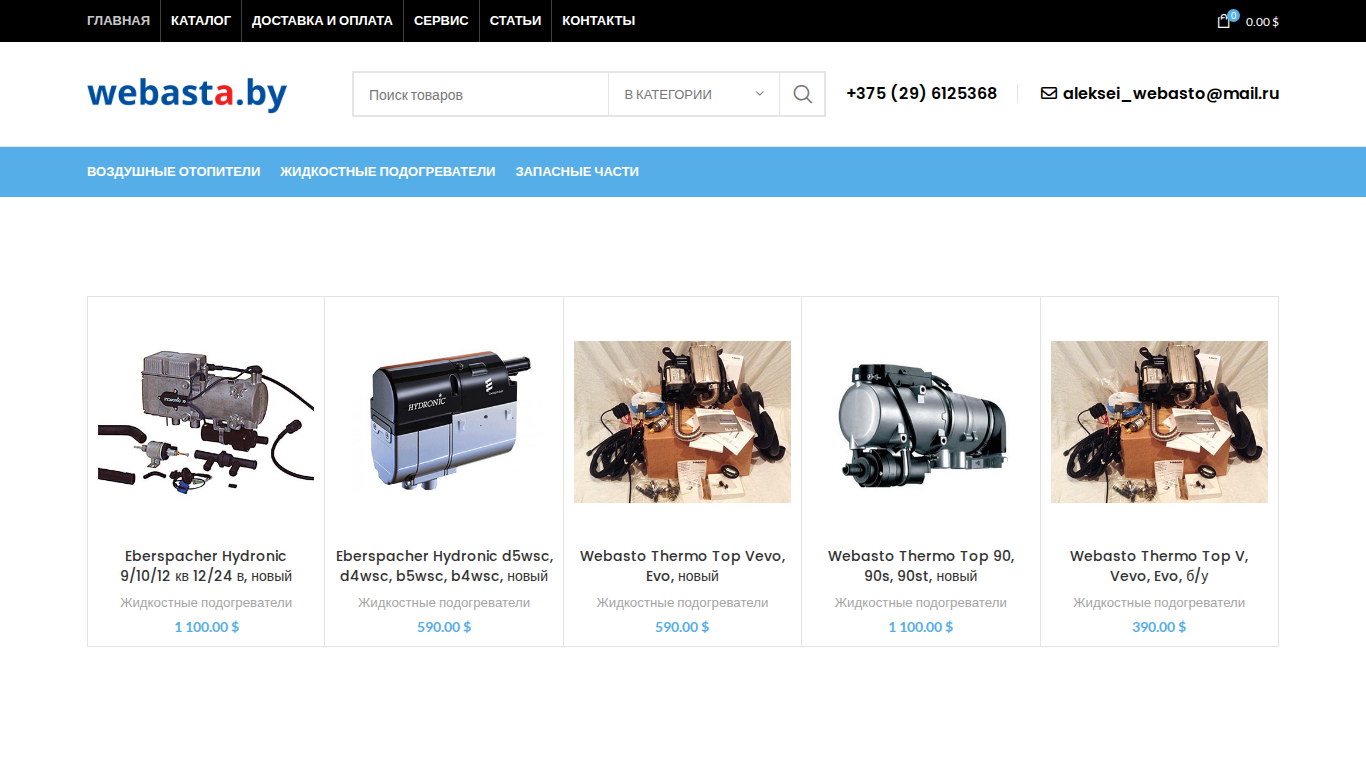1366x768 pixels.
Task: Click the title 'Eberspacher Hydronic d5wsc, d4wsc, b5wsc, b4wsc'
Action: point(444,566)
